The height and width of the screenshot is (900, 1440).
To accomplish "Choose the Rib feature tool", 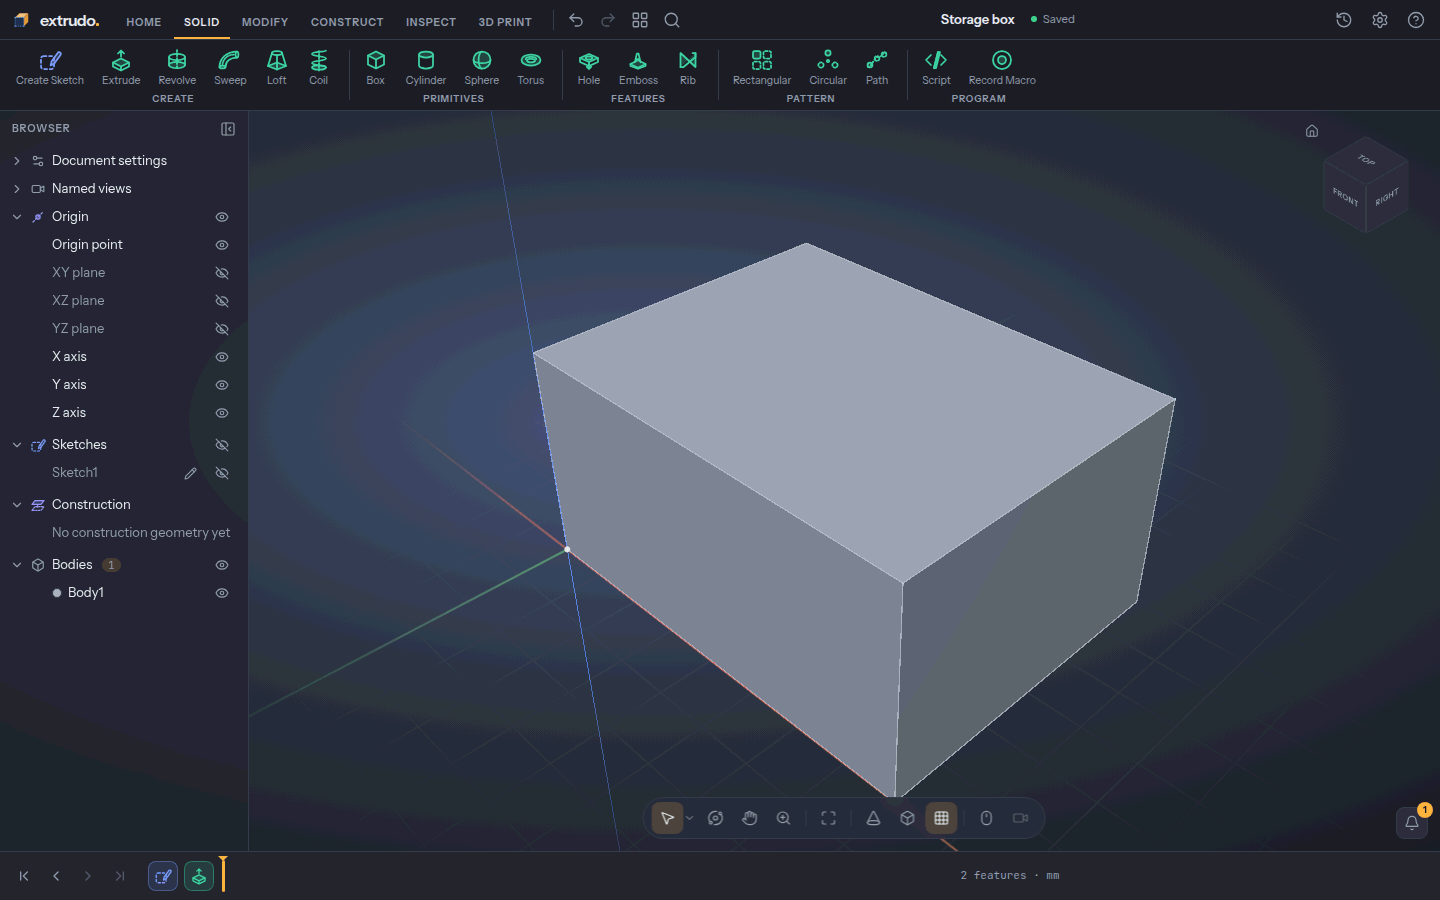I will 688,68.
